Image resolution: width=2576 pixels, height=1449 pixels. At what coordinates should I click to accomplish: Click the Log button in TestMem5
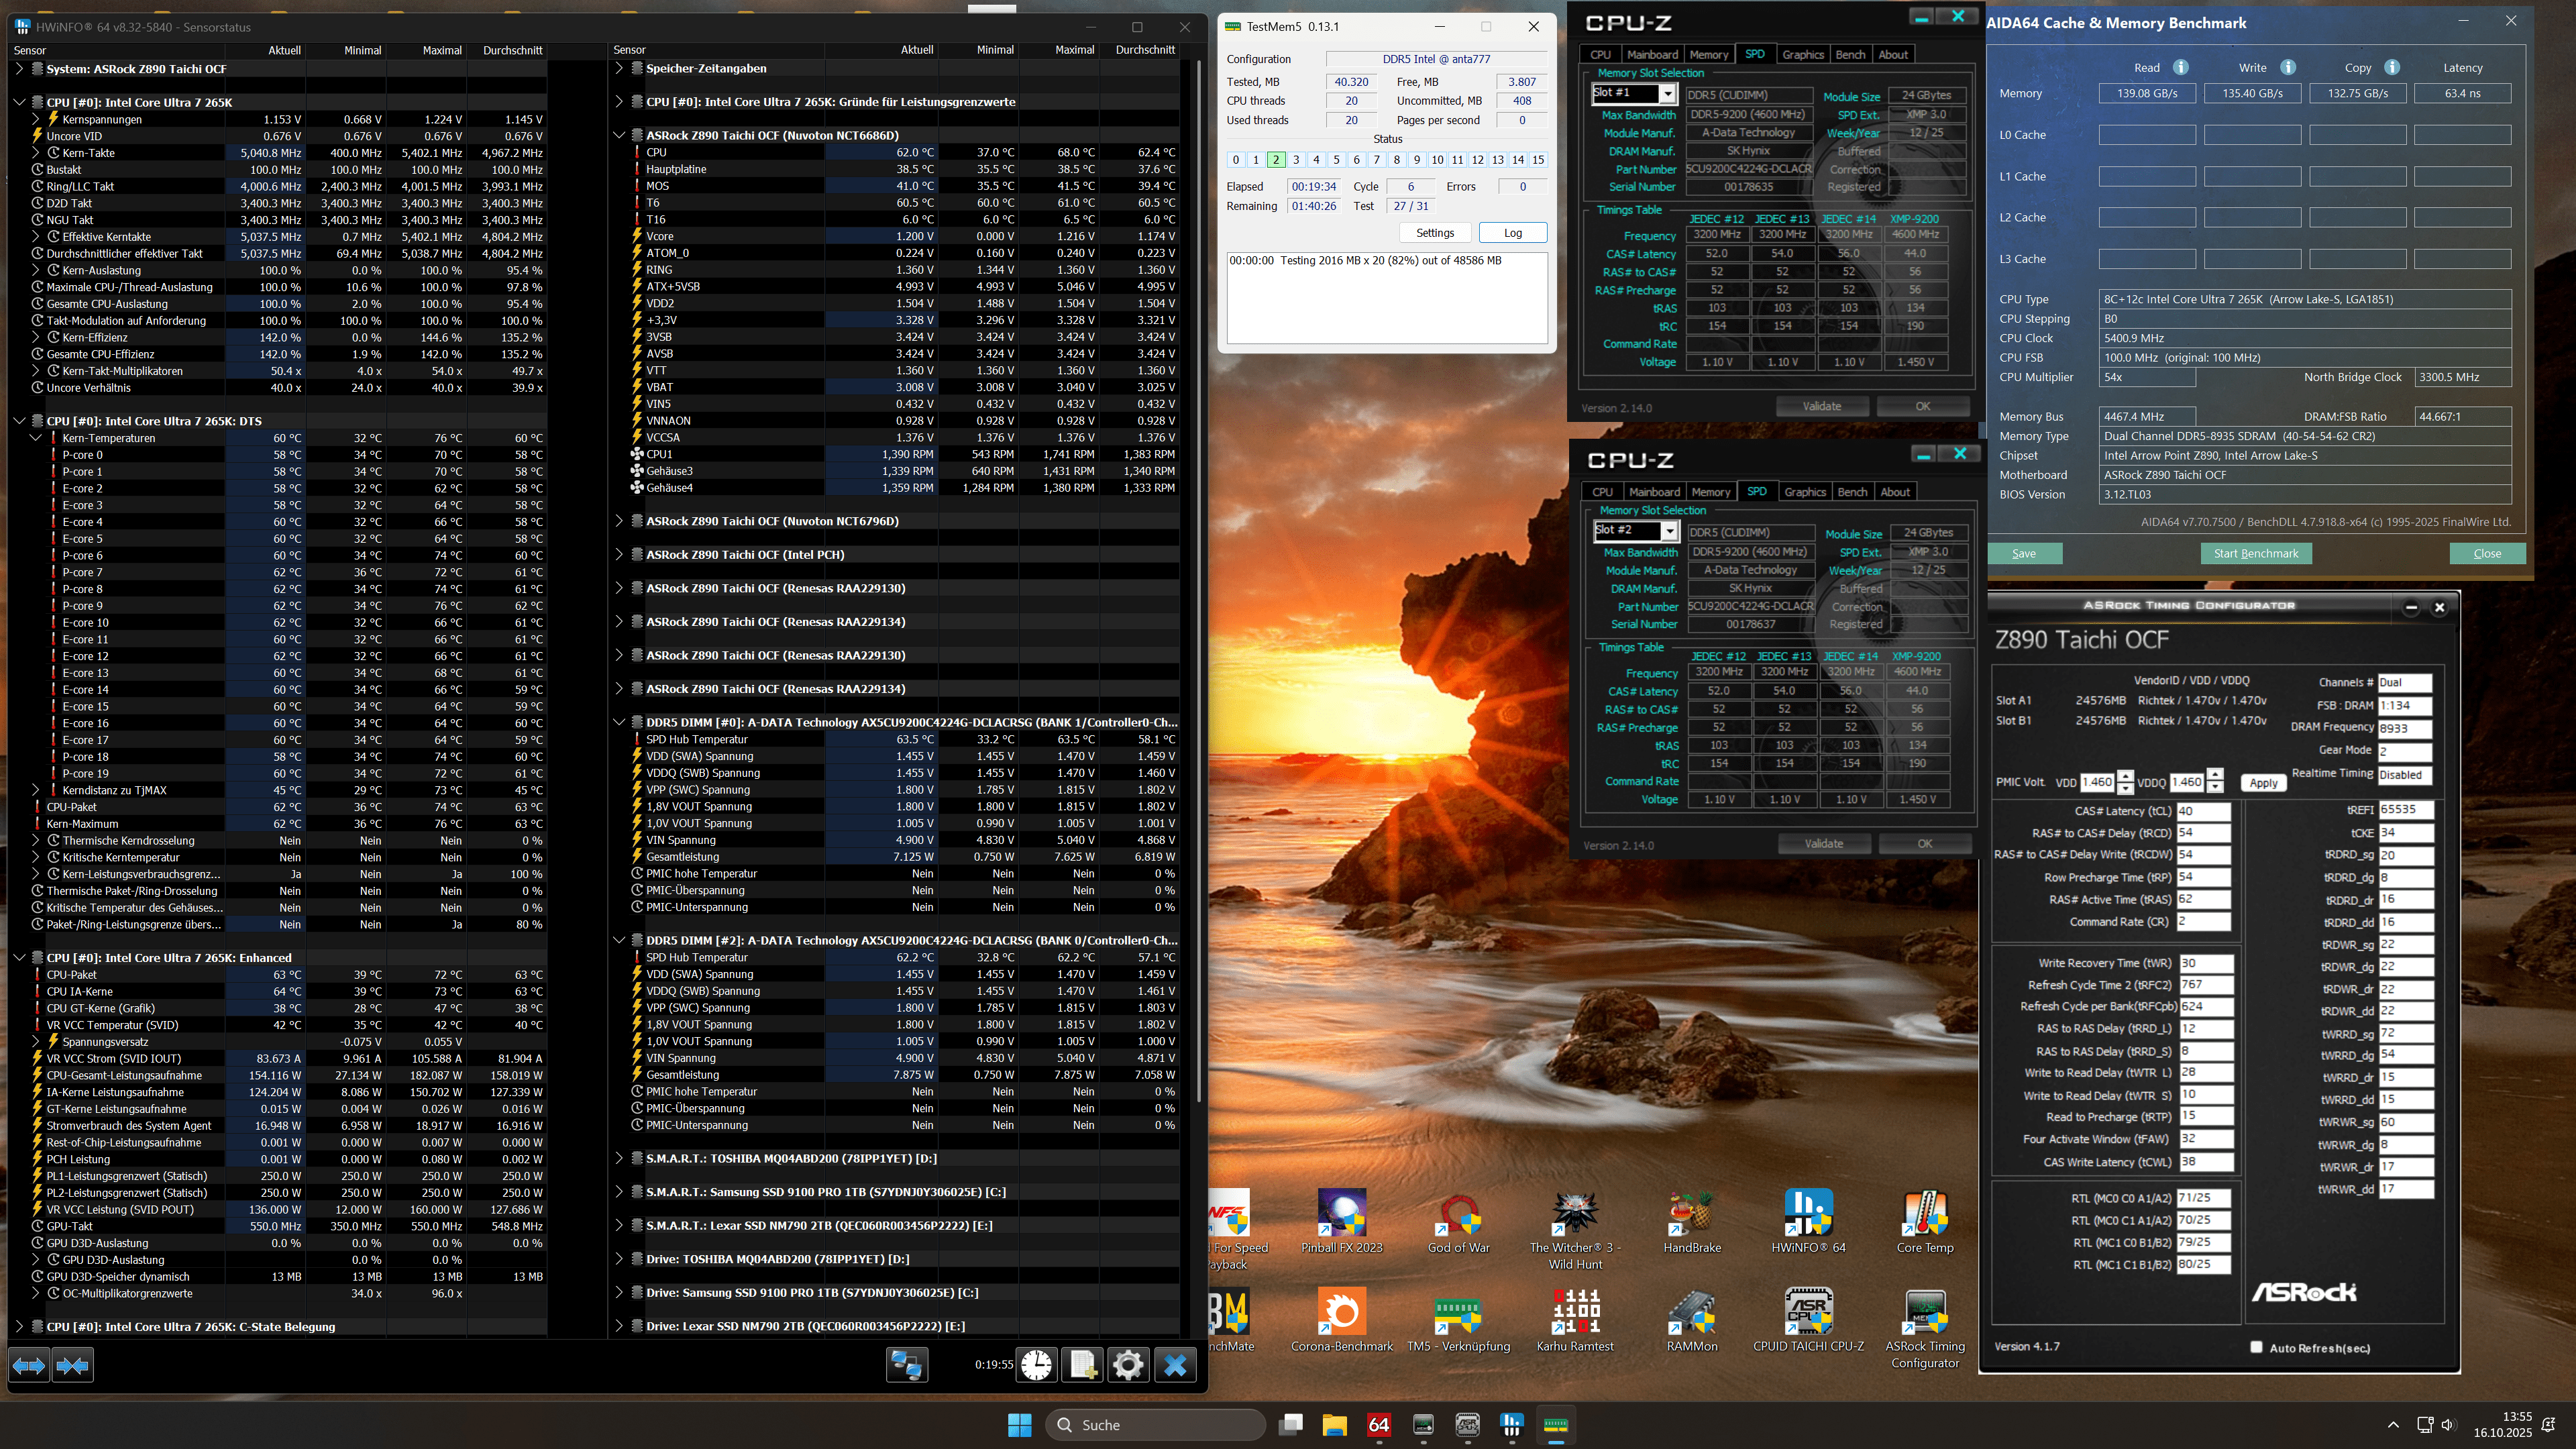coord(1512,233)
